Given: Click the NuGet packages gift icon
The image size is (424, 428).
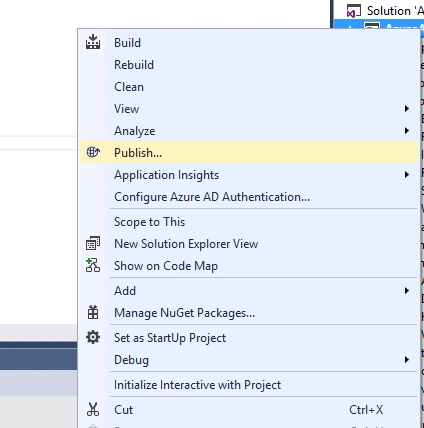Looking at the screenshot, I should [x=93, y=312].
